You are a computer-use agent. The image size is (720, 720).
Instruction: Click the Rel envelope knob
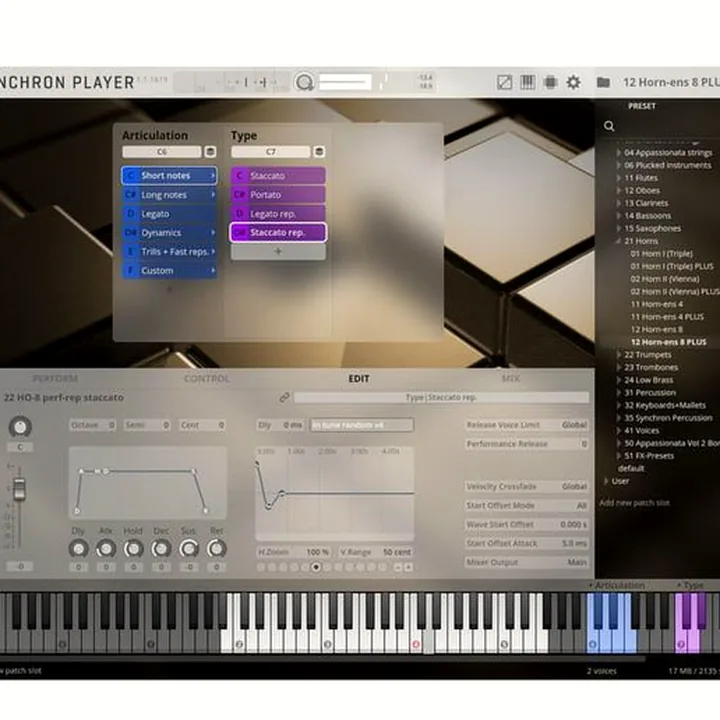coord(216,549)
